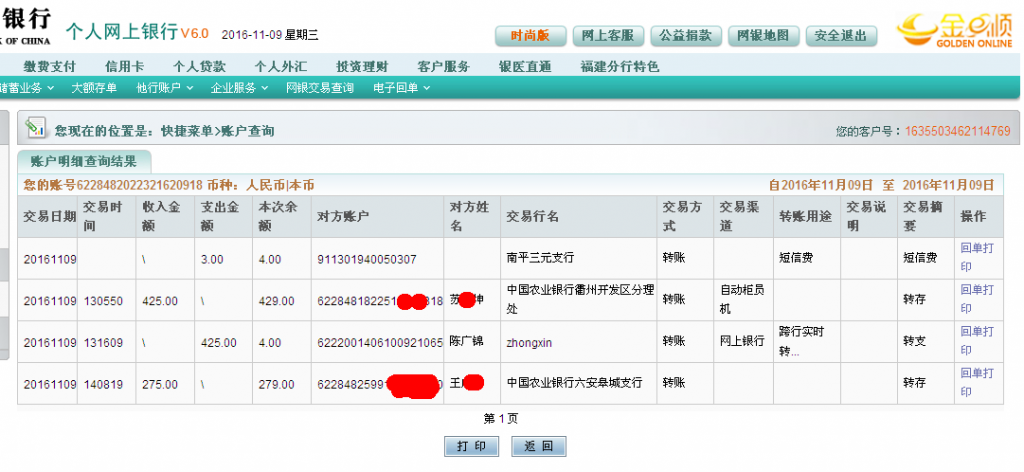The image size is (1024, 472).
Task: Select the 账户明细查询结果 tab
Action: pos(84,161)
